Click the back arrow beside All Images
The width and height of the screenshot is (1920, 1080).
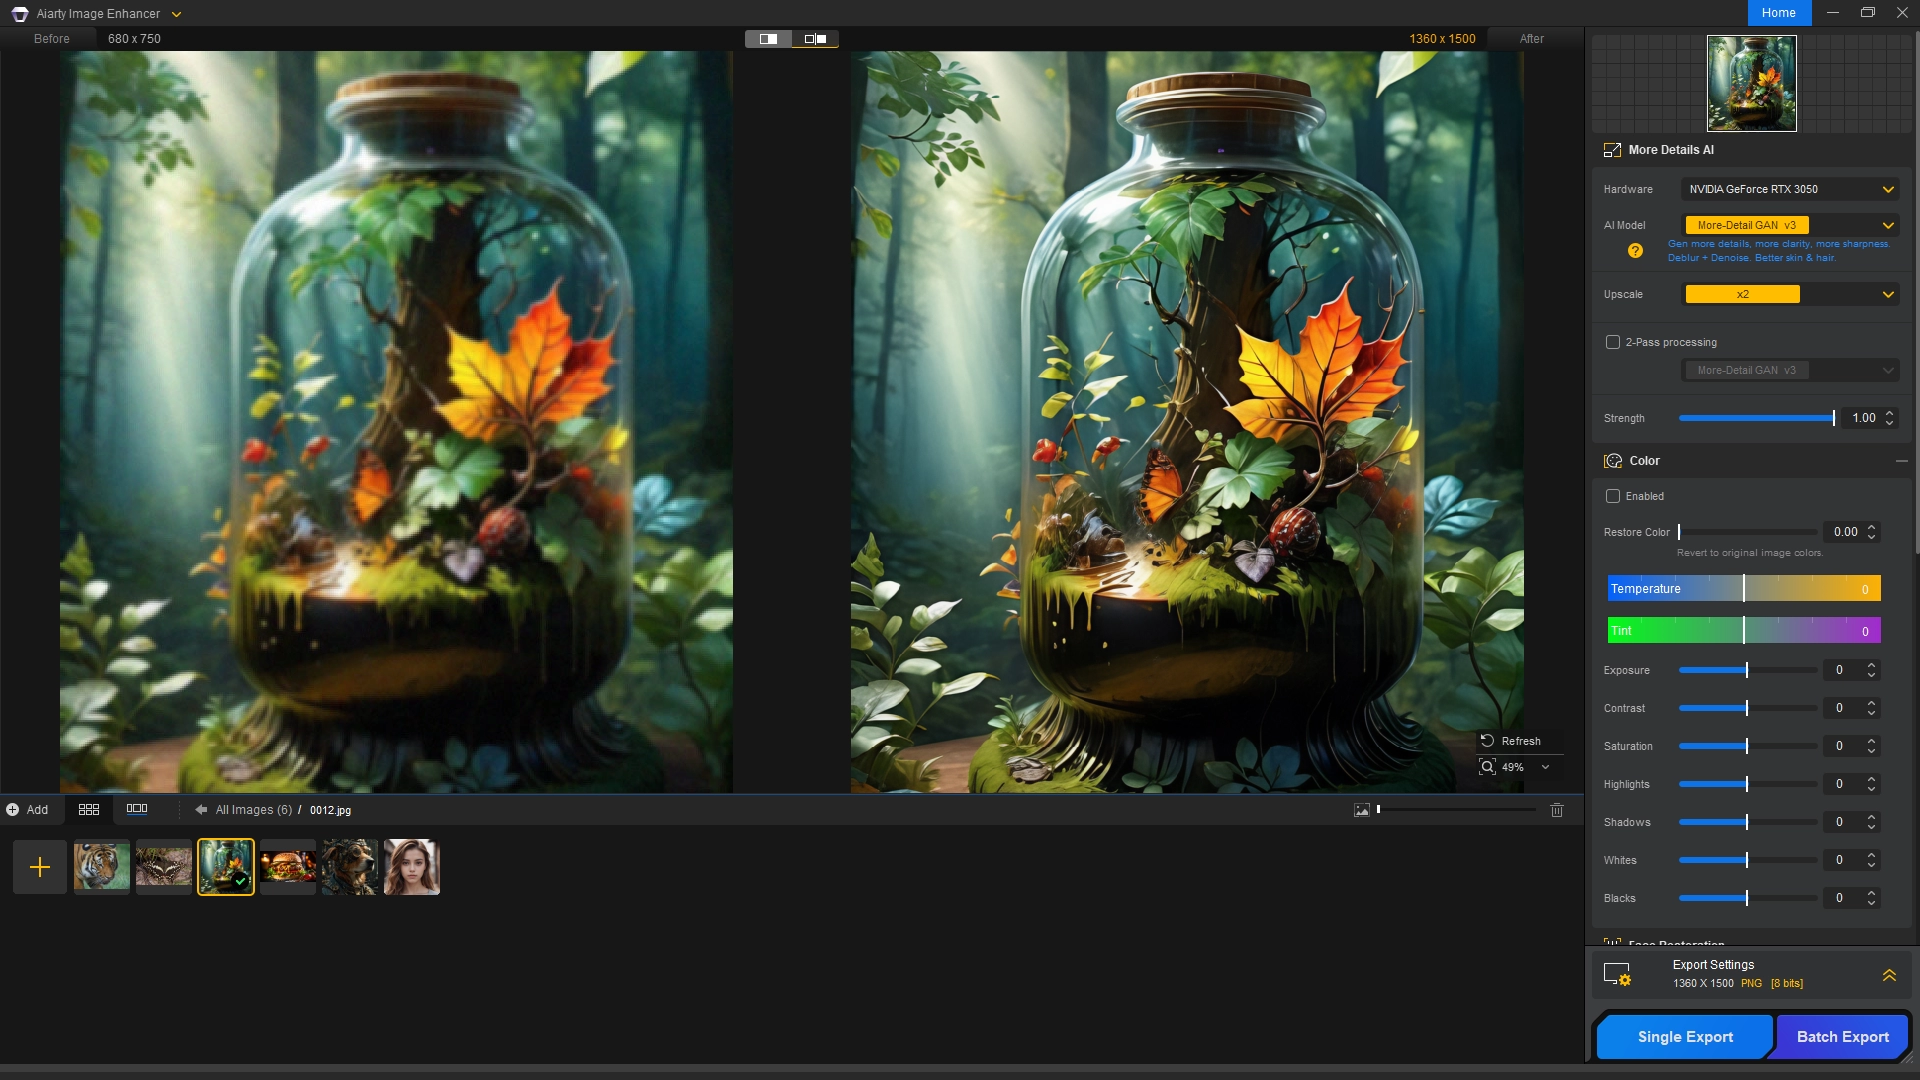click(201, 810)
